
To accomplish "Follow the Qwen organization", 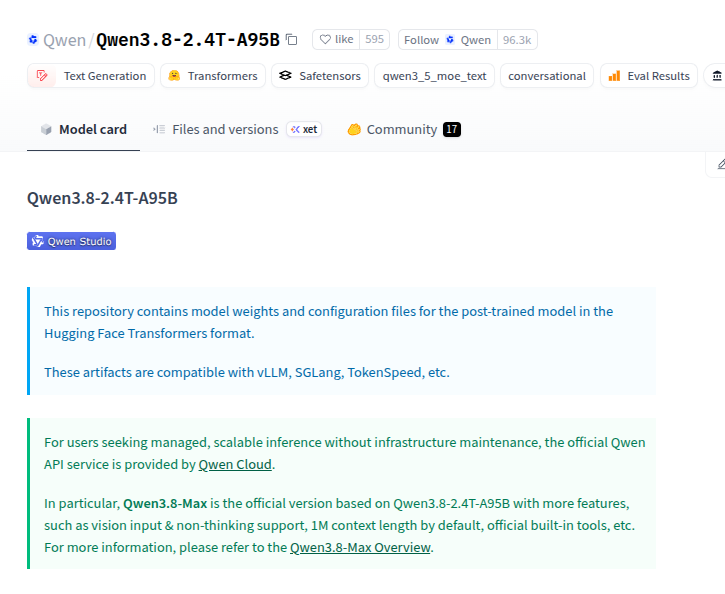I will [x=448, y=40].
